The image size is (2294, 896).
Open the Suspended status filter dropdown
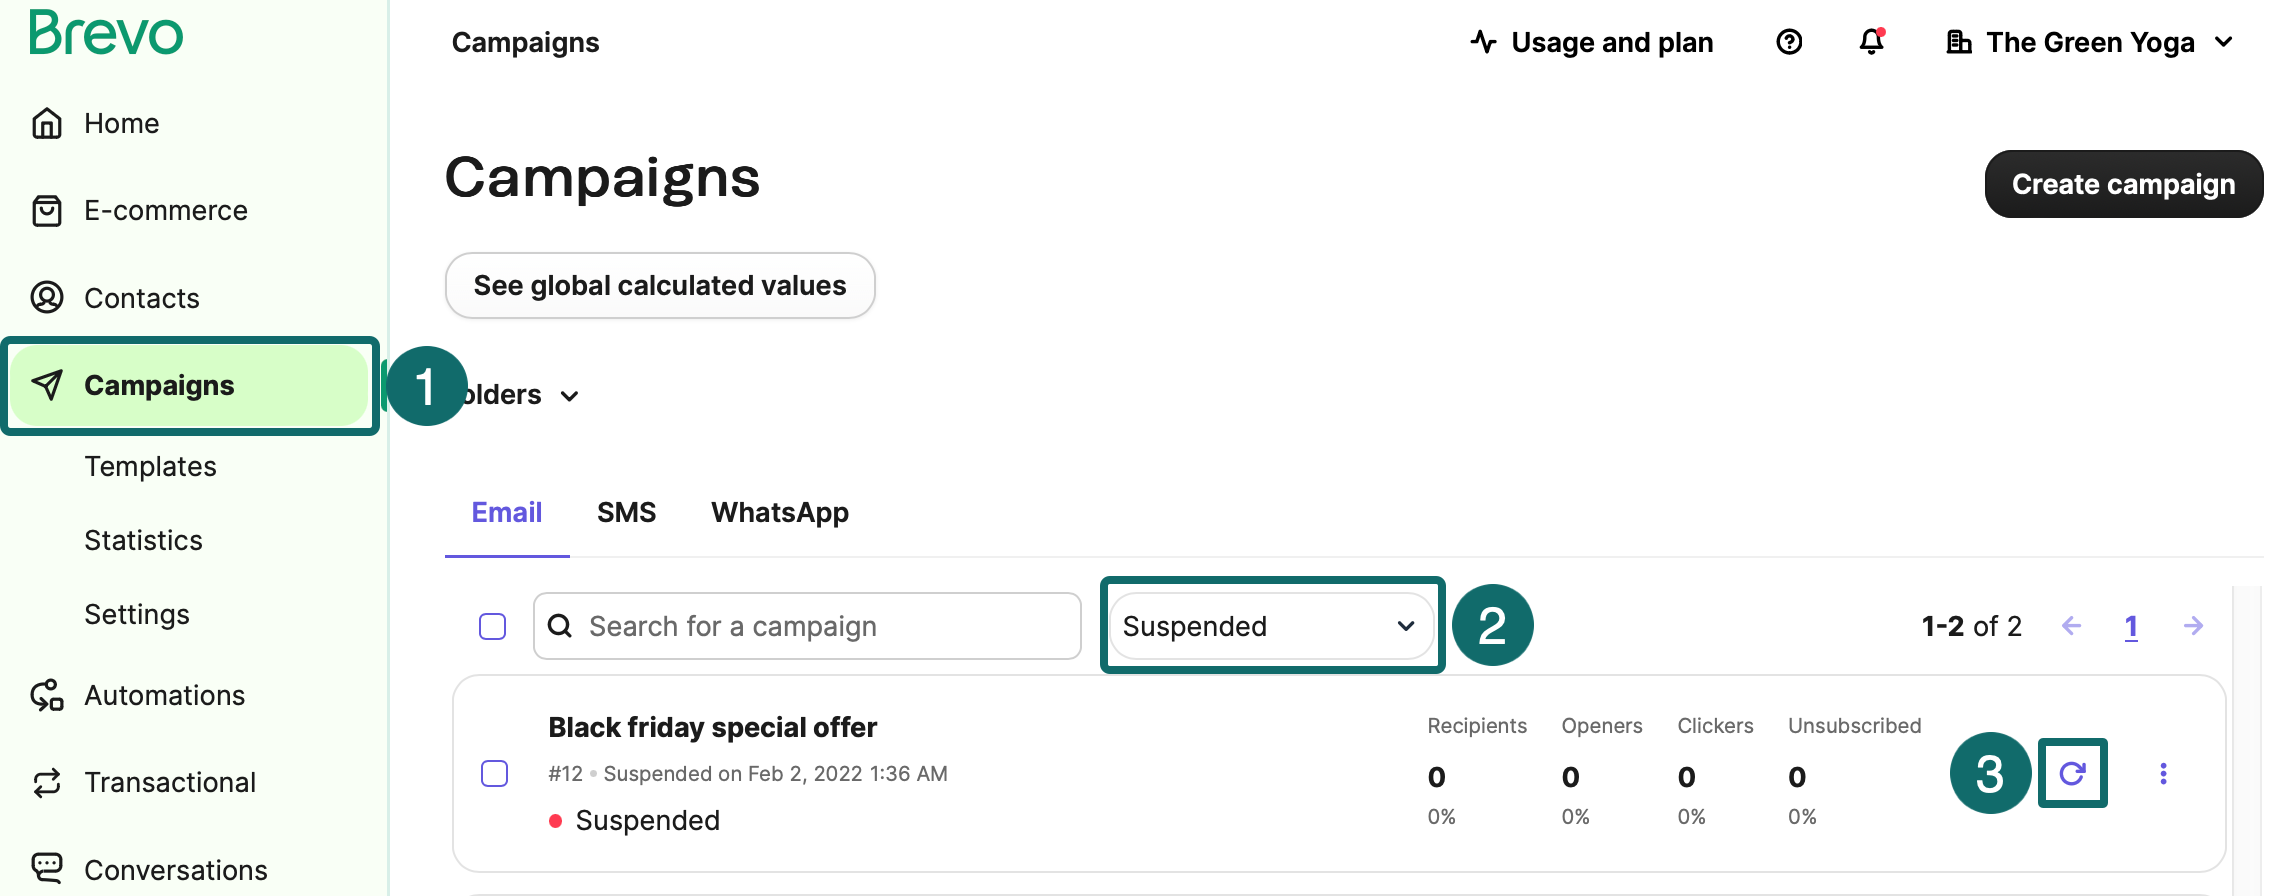(x=1270, y=626)
